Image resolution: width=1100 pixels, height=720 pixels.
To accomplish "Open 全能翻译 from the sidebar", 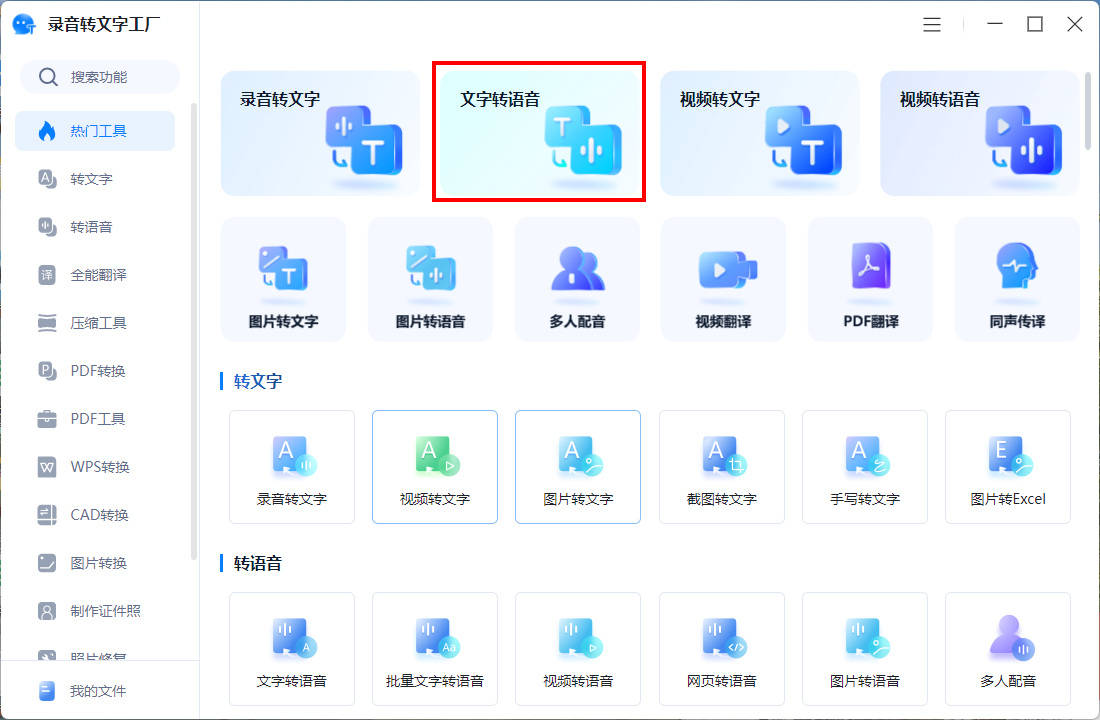I will pyautogui.click(x=94, y=275).
